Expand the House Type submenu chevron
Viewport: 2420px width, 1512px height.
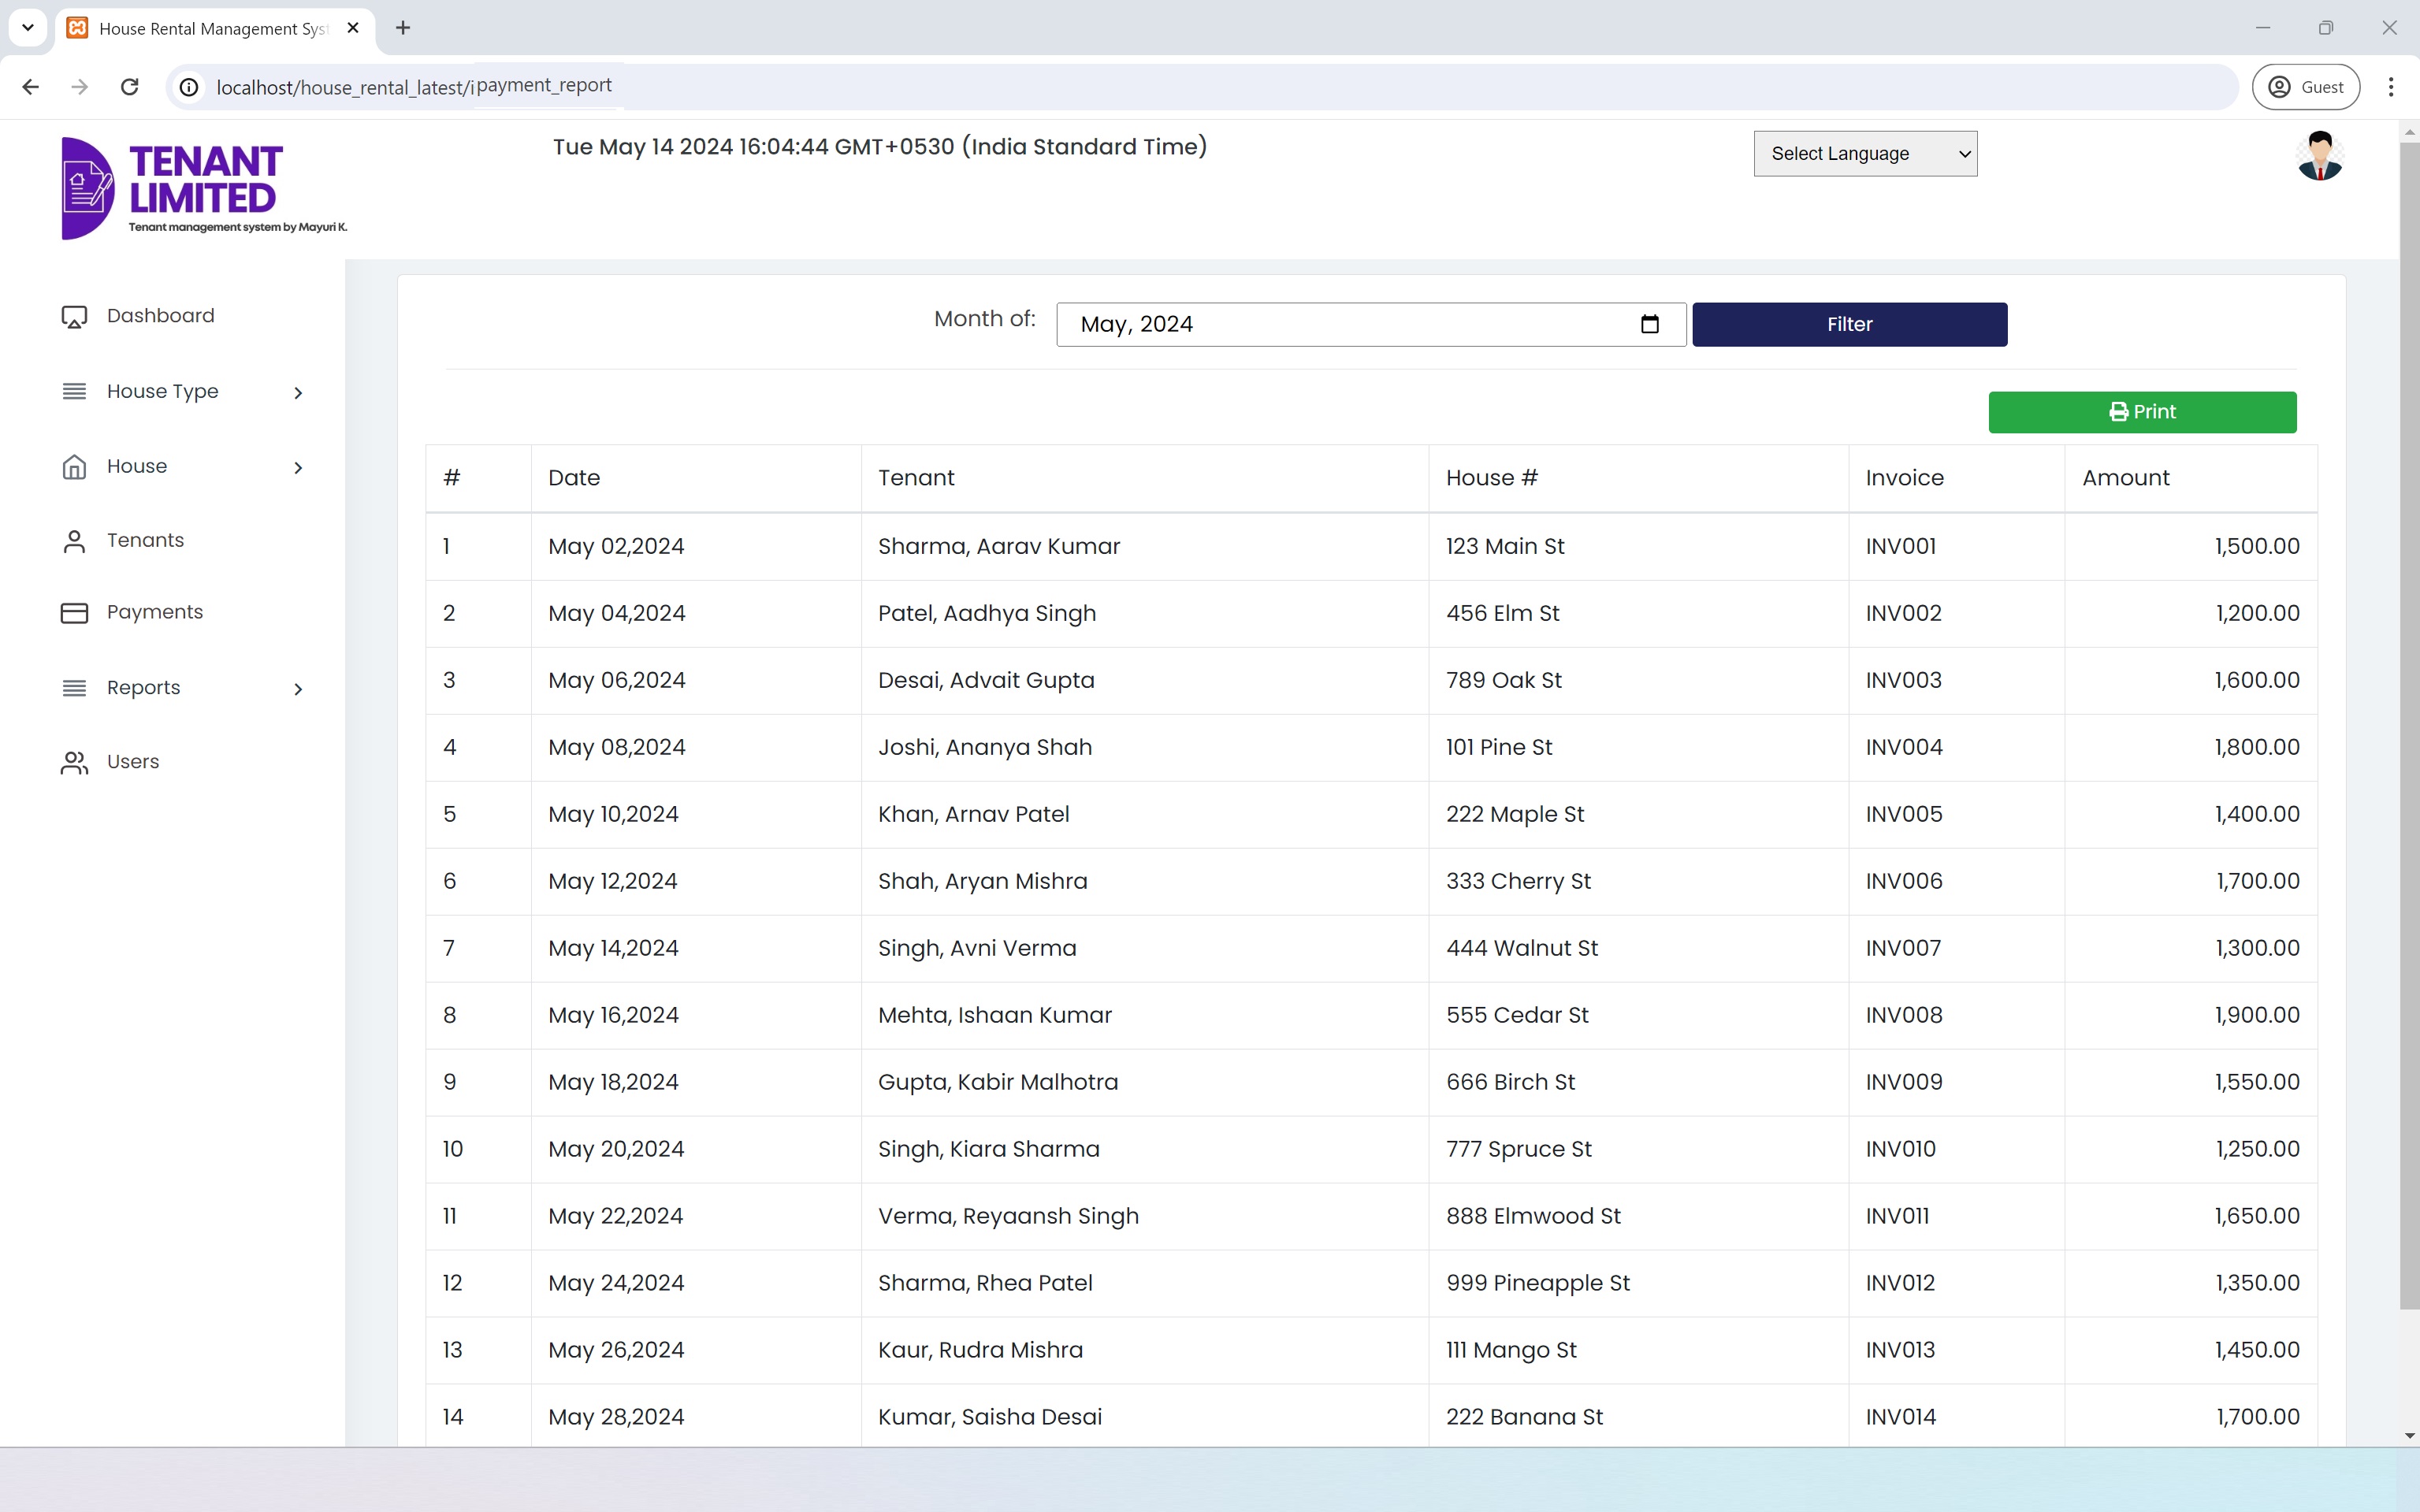[x=298, y=393]
